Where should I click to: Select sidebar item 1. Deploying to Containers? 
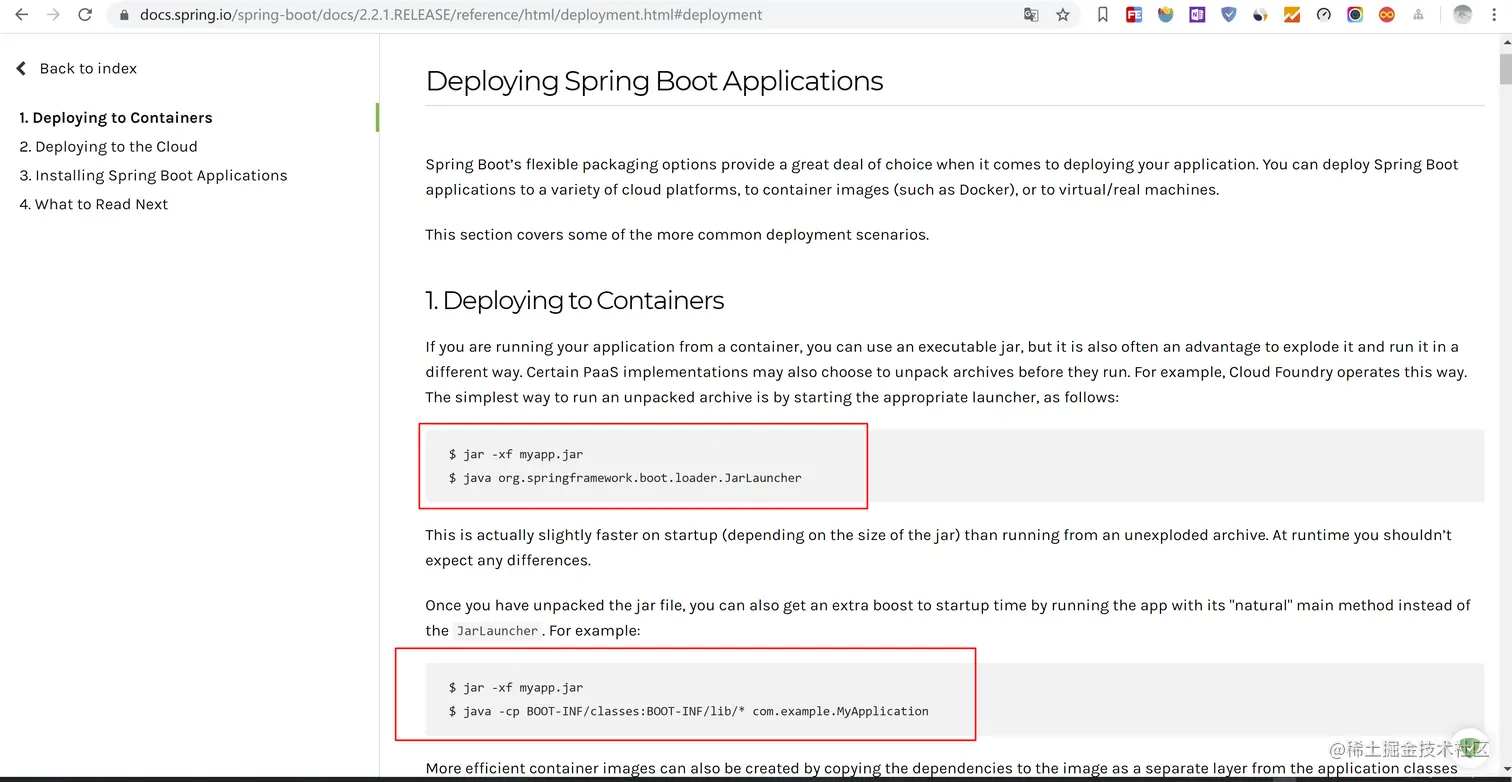tap(116, 118)
